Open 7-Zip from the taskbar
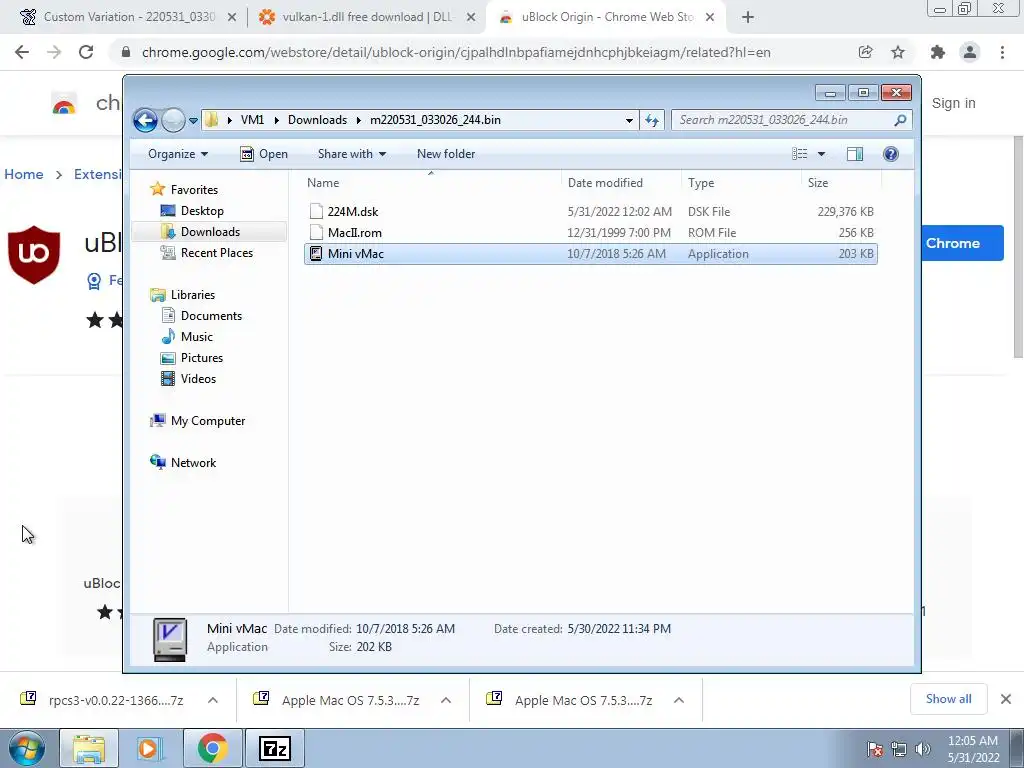Viewport: 1024px width, 768px height. pos(275,748)
